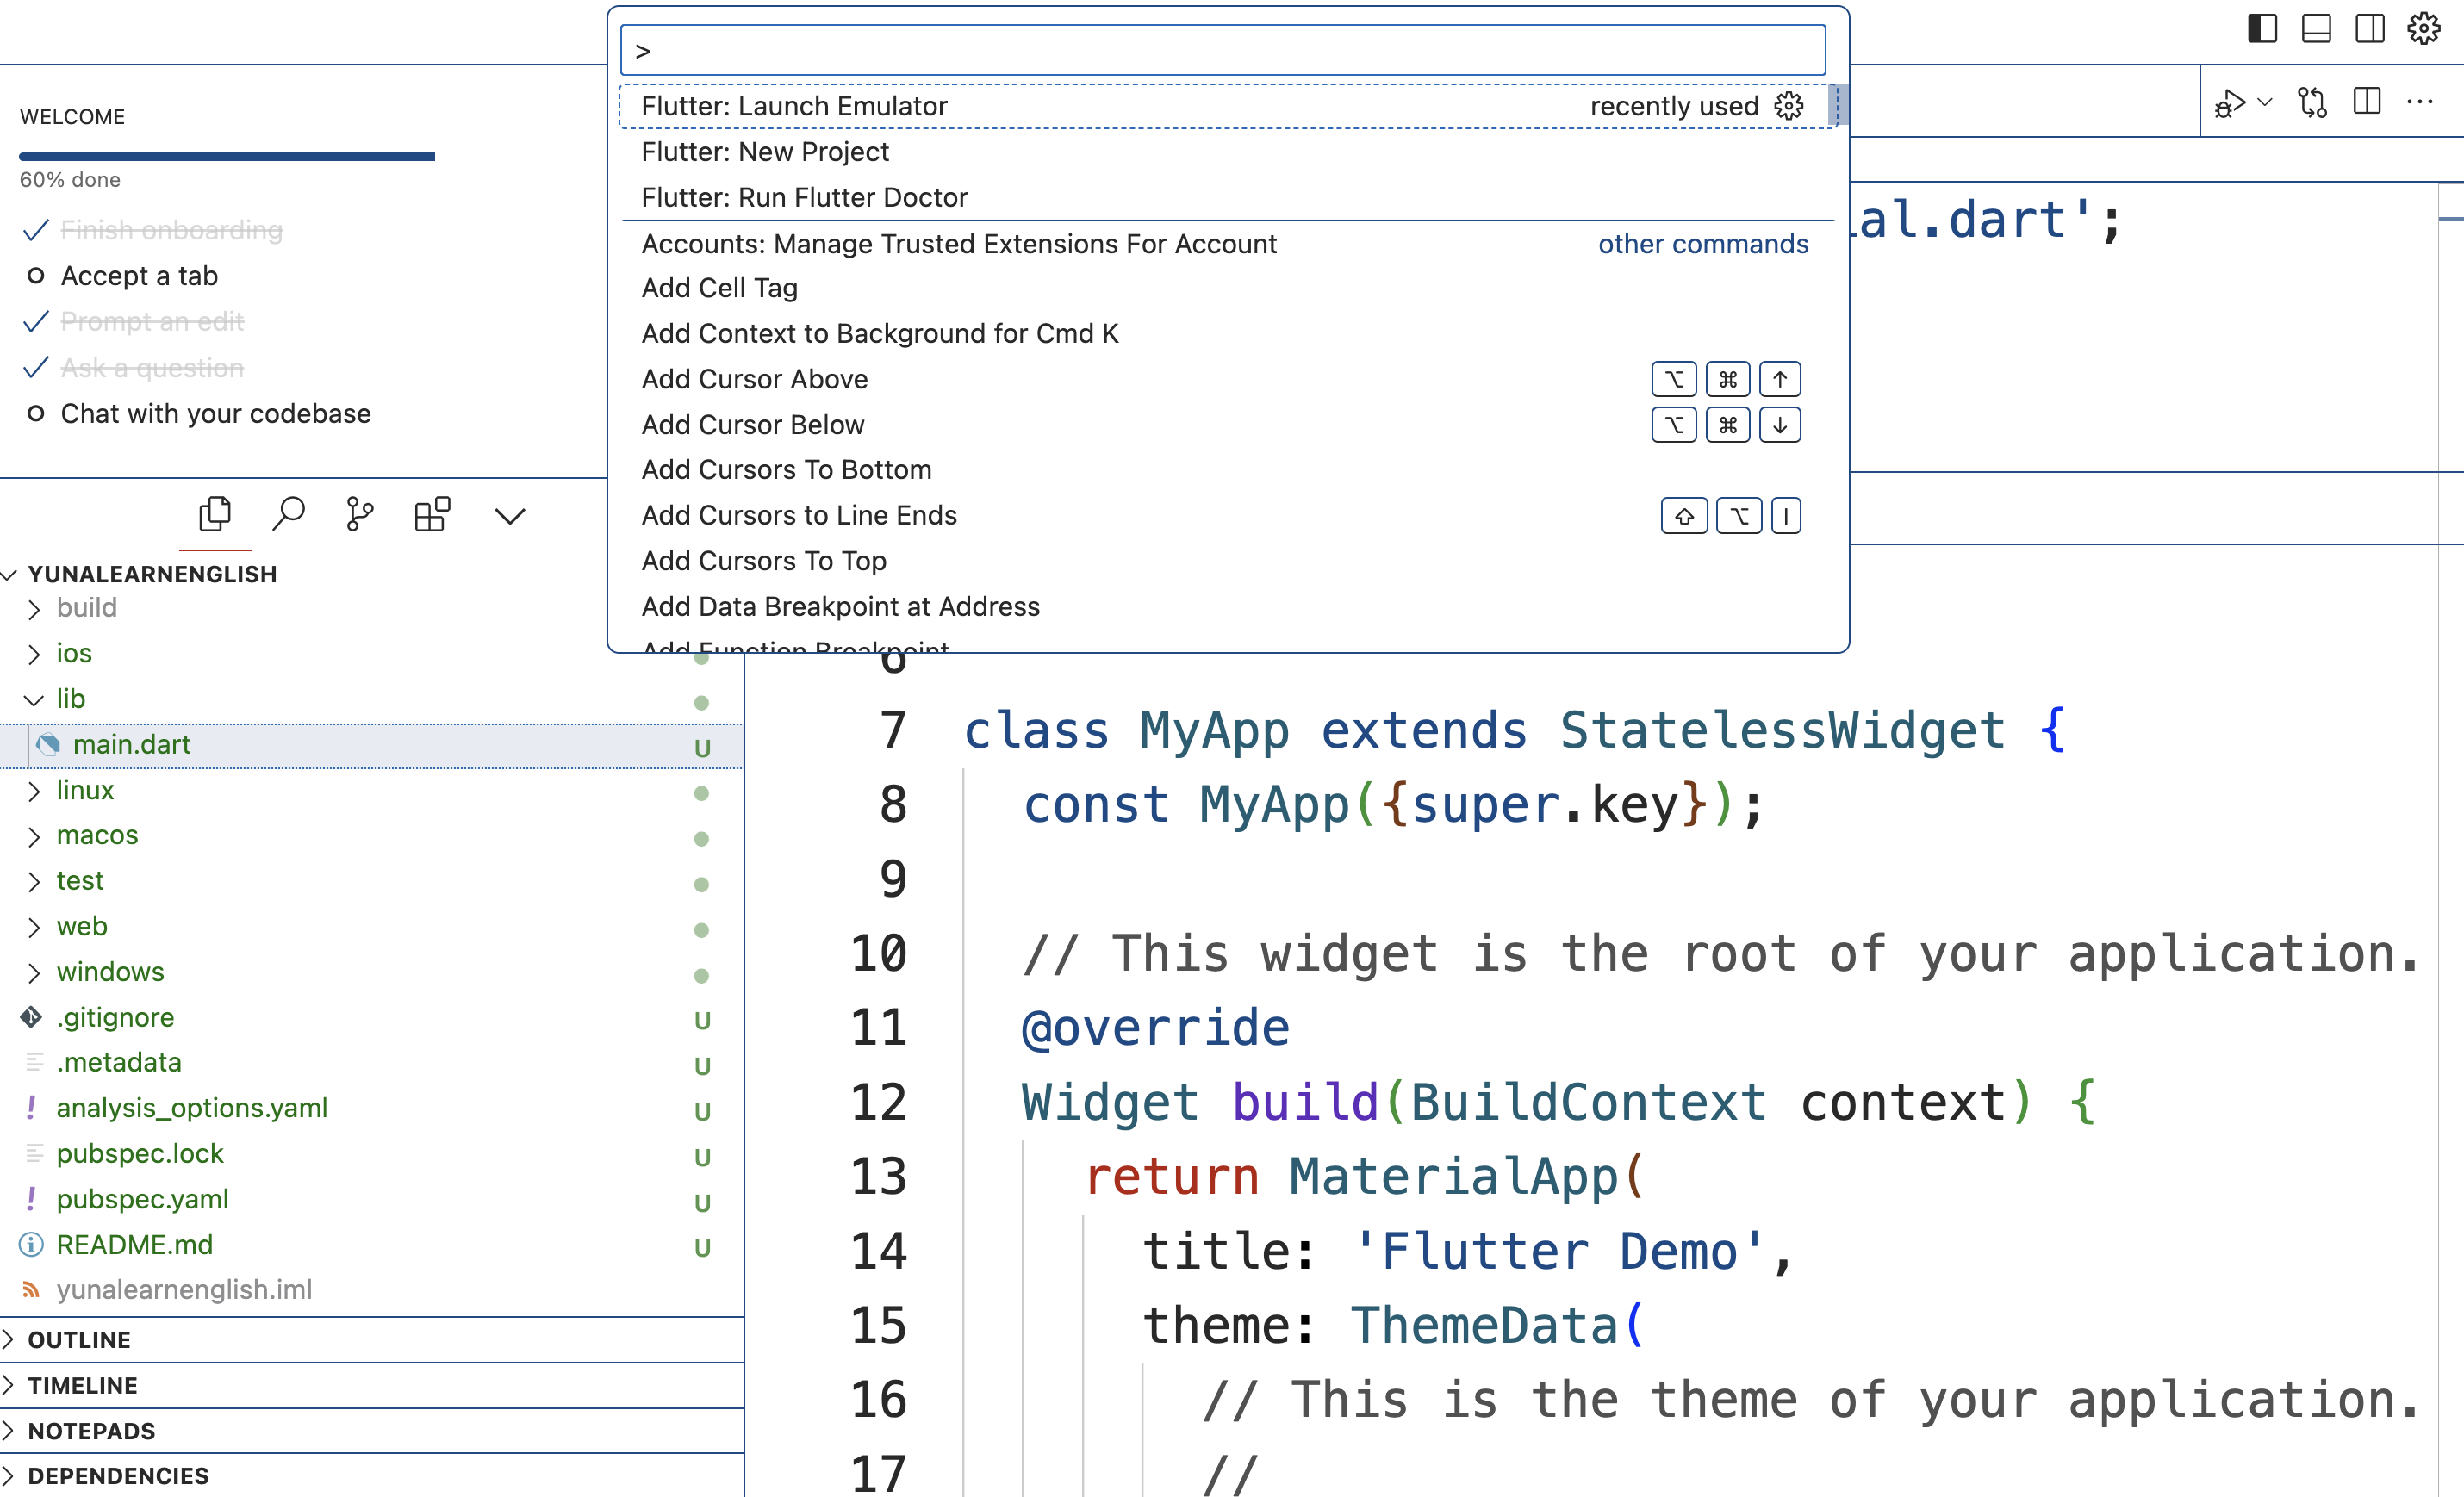Open the Source Control view
2464x1497 pixels.
tap(359, 515)
